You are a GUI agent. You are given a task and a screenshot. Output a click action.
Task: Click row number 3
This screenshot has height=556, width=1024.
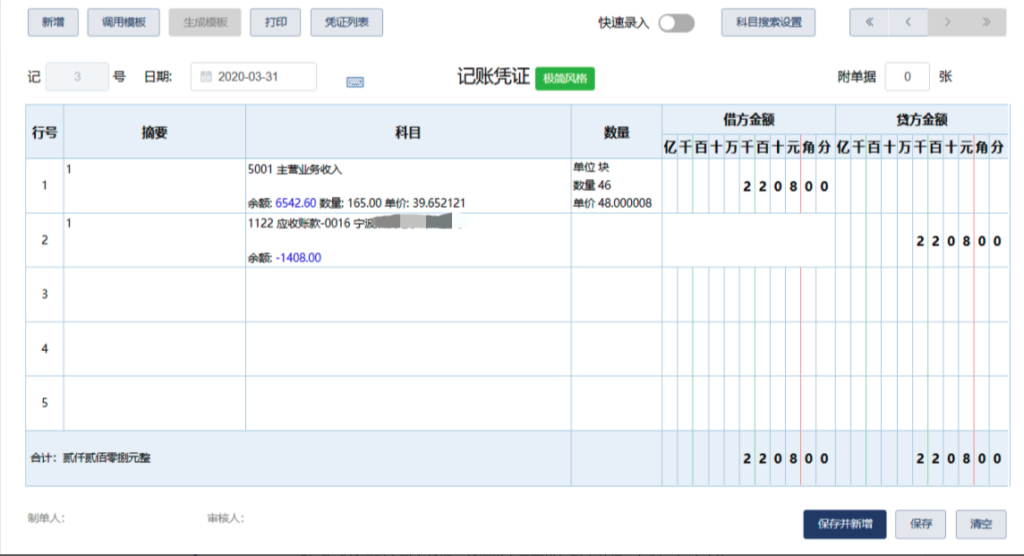tap(44, 294)
